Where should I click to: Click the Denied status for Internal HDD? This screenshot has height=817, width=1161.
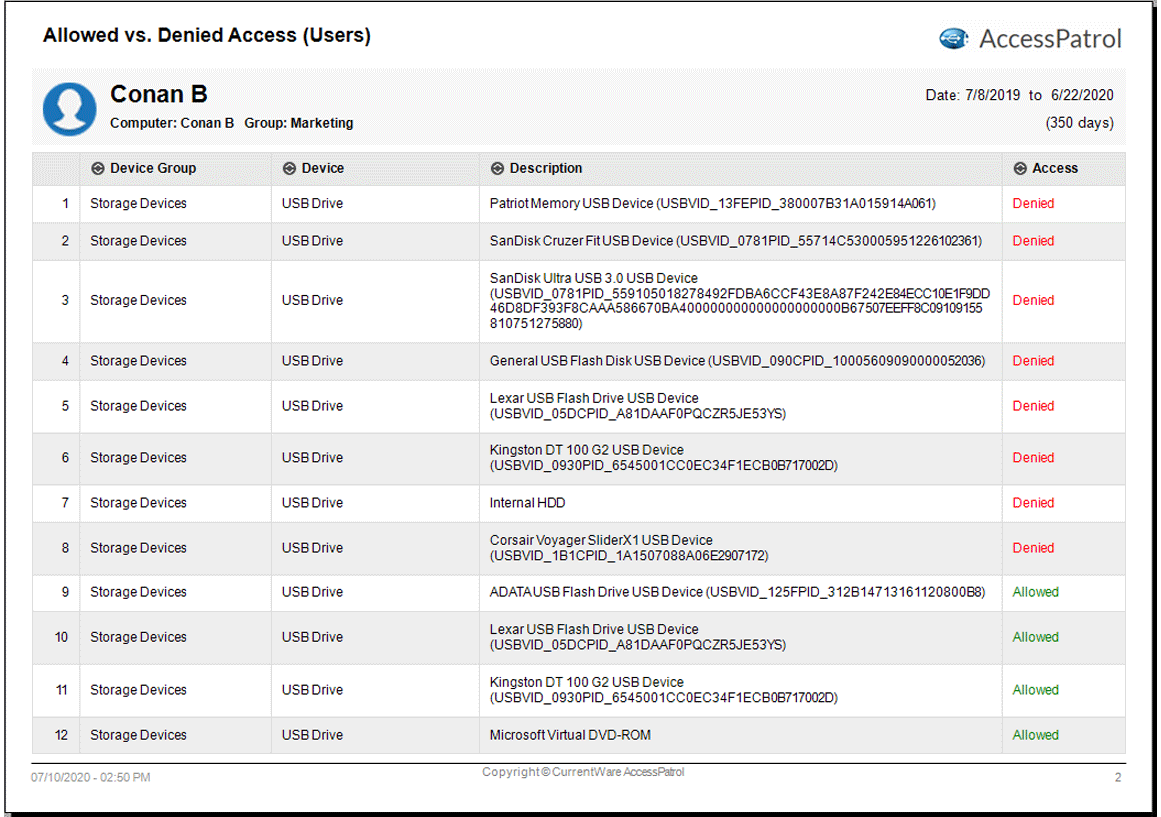[1033, 503]
